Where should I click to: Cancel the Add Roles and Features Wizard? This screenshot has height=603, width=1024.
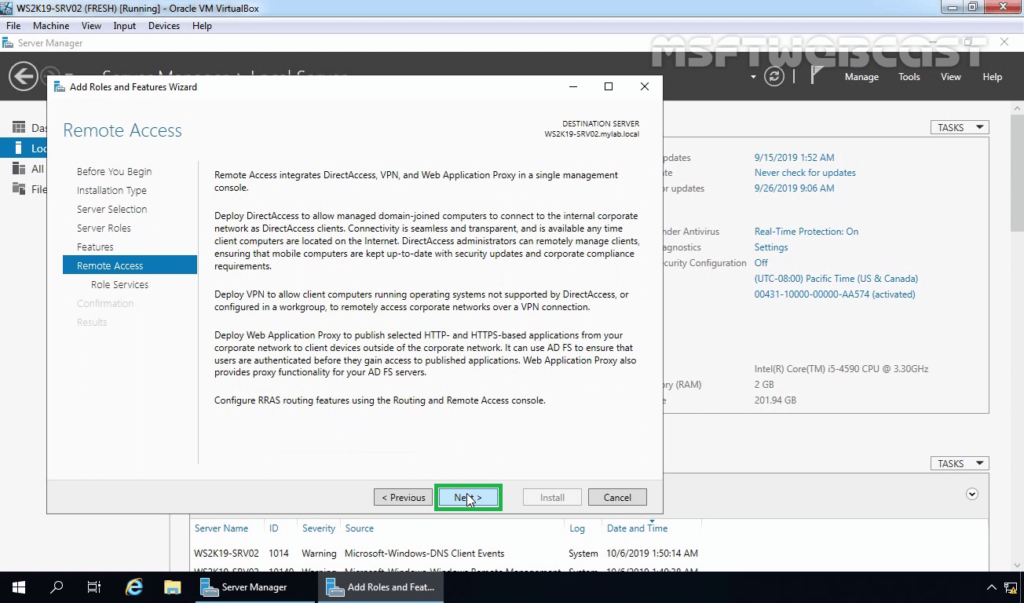tap(617, 497)
